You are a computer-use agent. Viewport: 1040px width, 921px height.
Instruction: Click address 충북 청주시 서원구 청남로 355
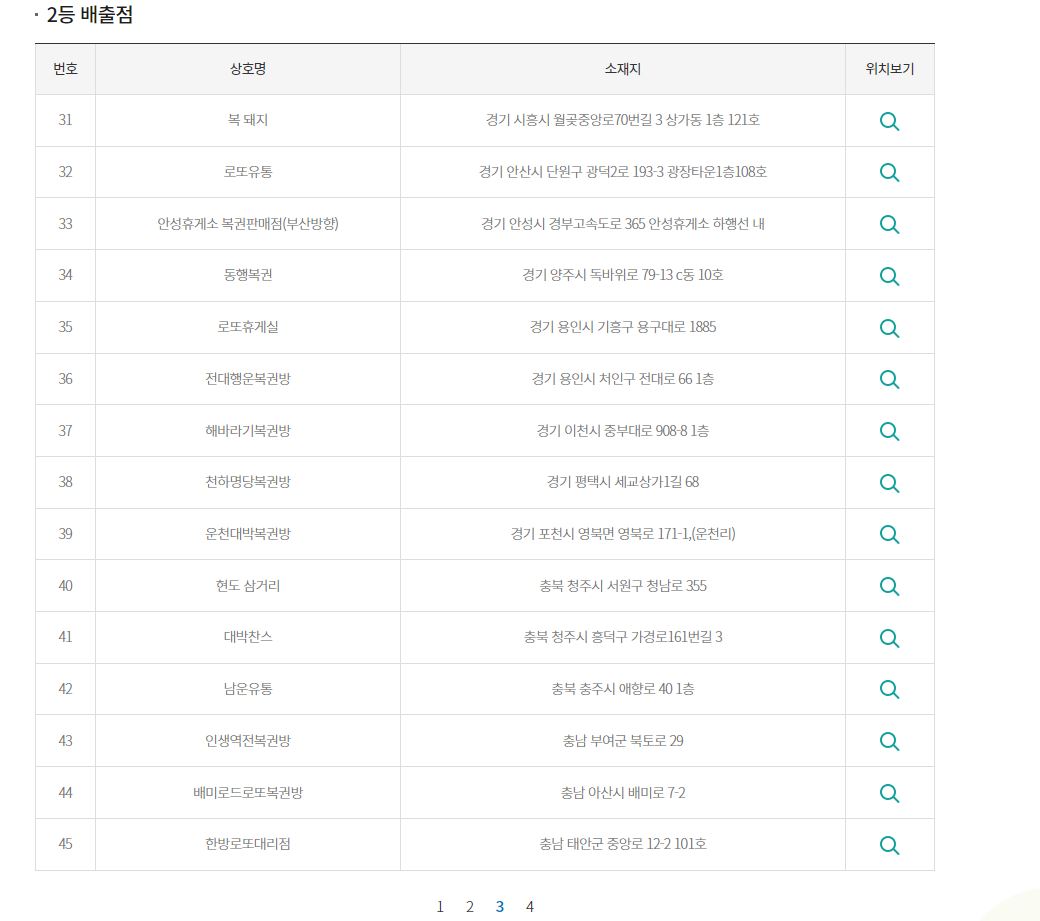[x=623, y=585]
